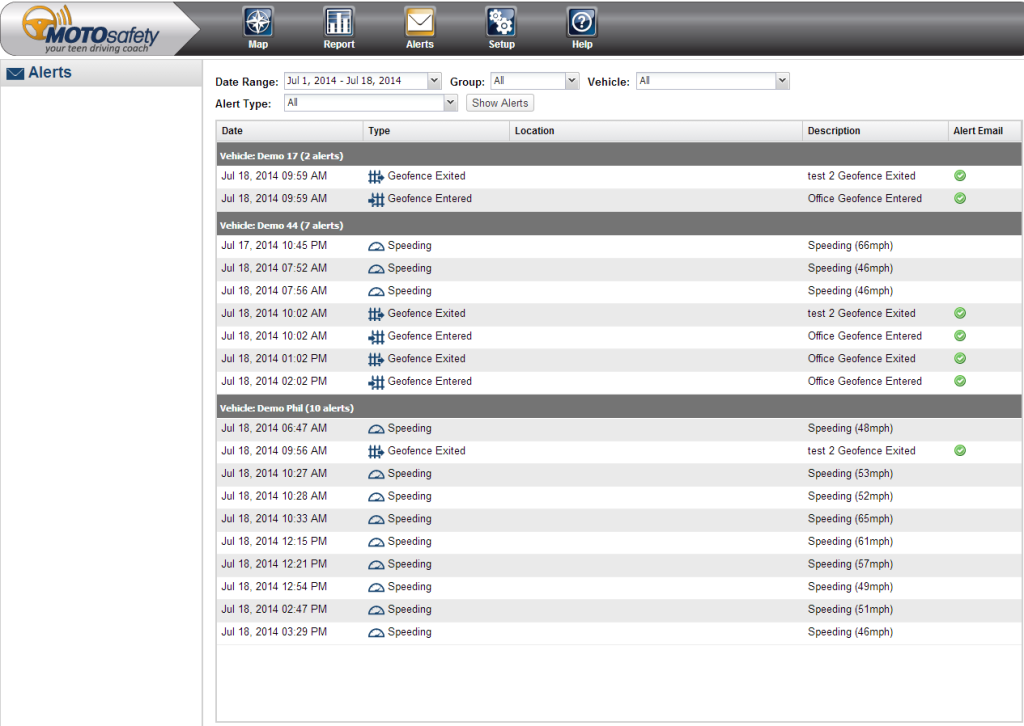Screen dimensions: 1024x726
Task: Select Alerts in the left sidebar
Action: (x=50, y=73)
